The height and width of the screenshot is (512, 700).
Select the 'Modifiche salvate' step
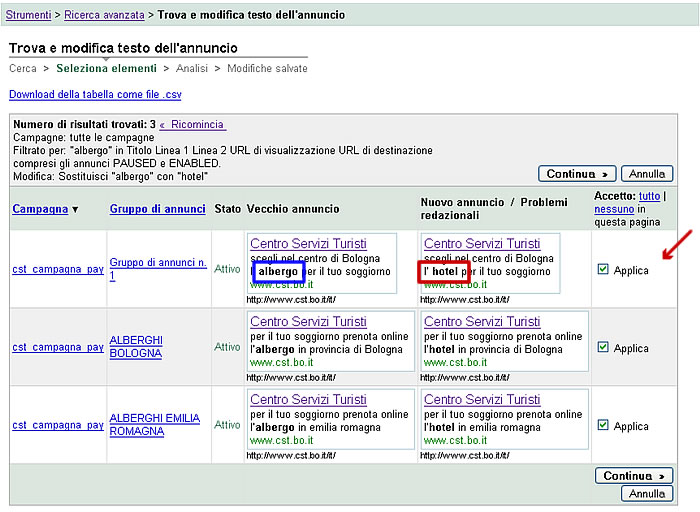point(267,68)
